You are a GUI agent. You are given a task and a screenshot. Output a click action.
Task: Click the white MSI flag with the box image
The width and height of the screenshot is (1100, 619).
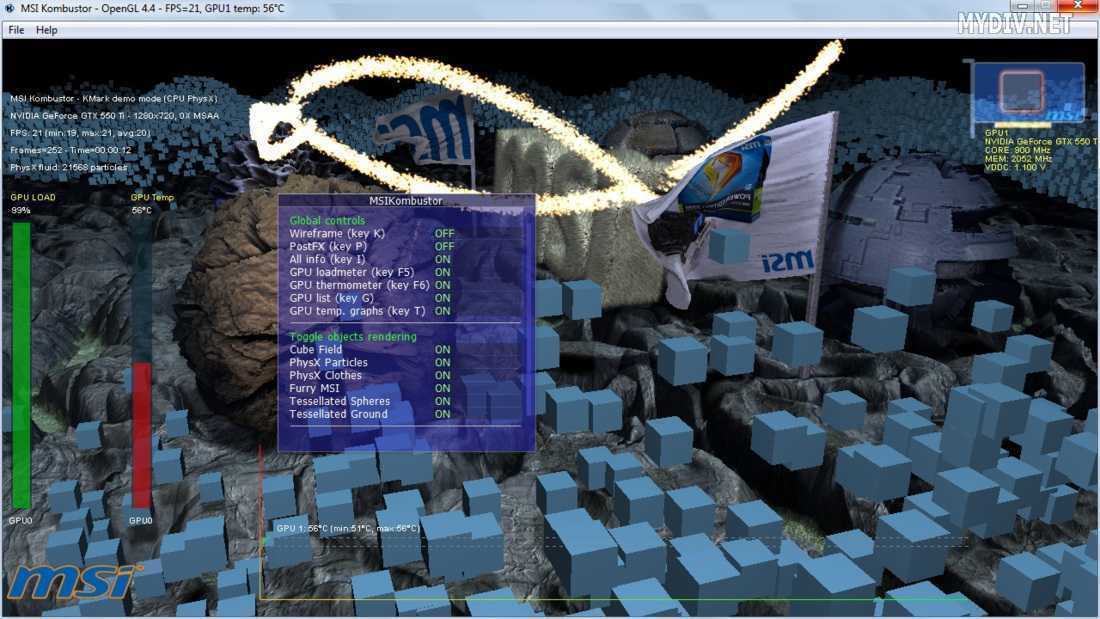[738, 212]
